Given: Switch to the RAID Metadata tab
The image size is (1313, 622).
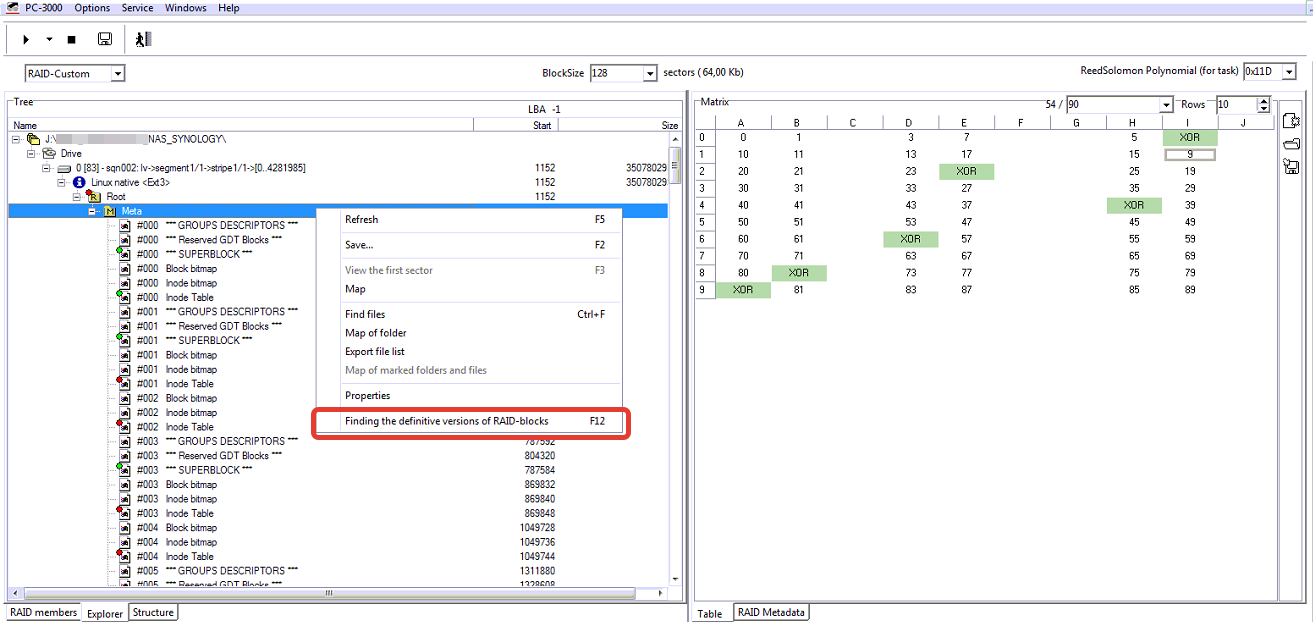Looking at the screenshot, I should coord(771,613).
